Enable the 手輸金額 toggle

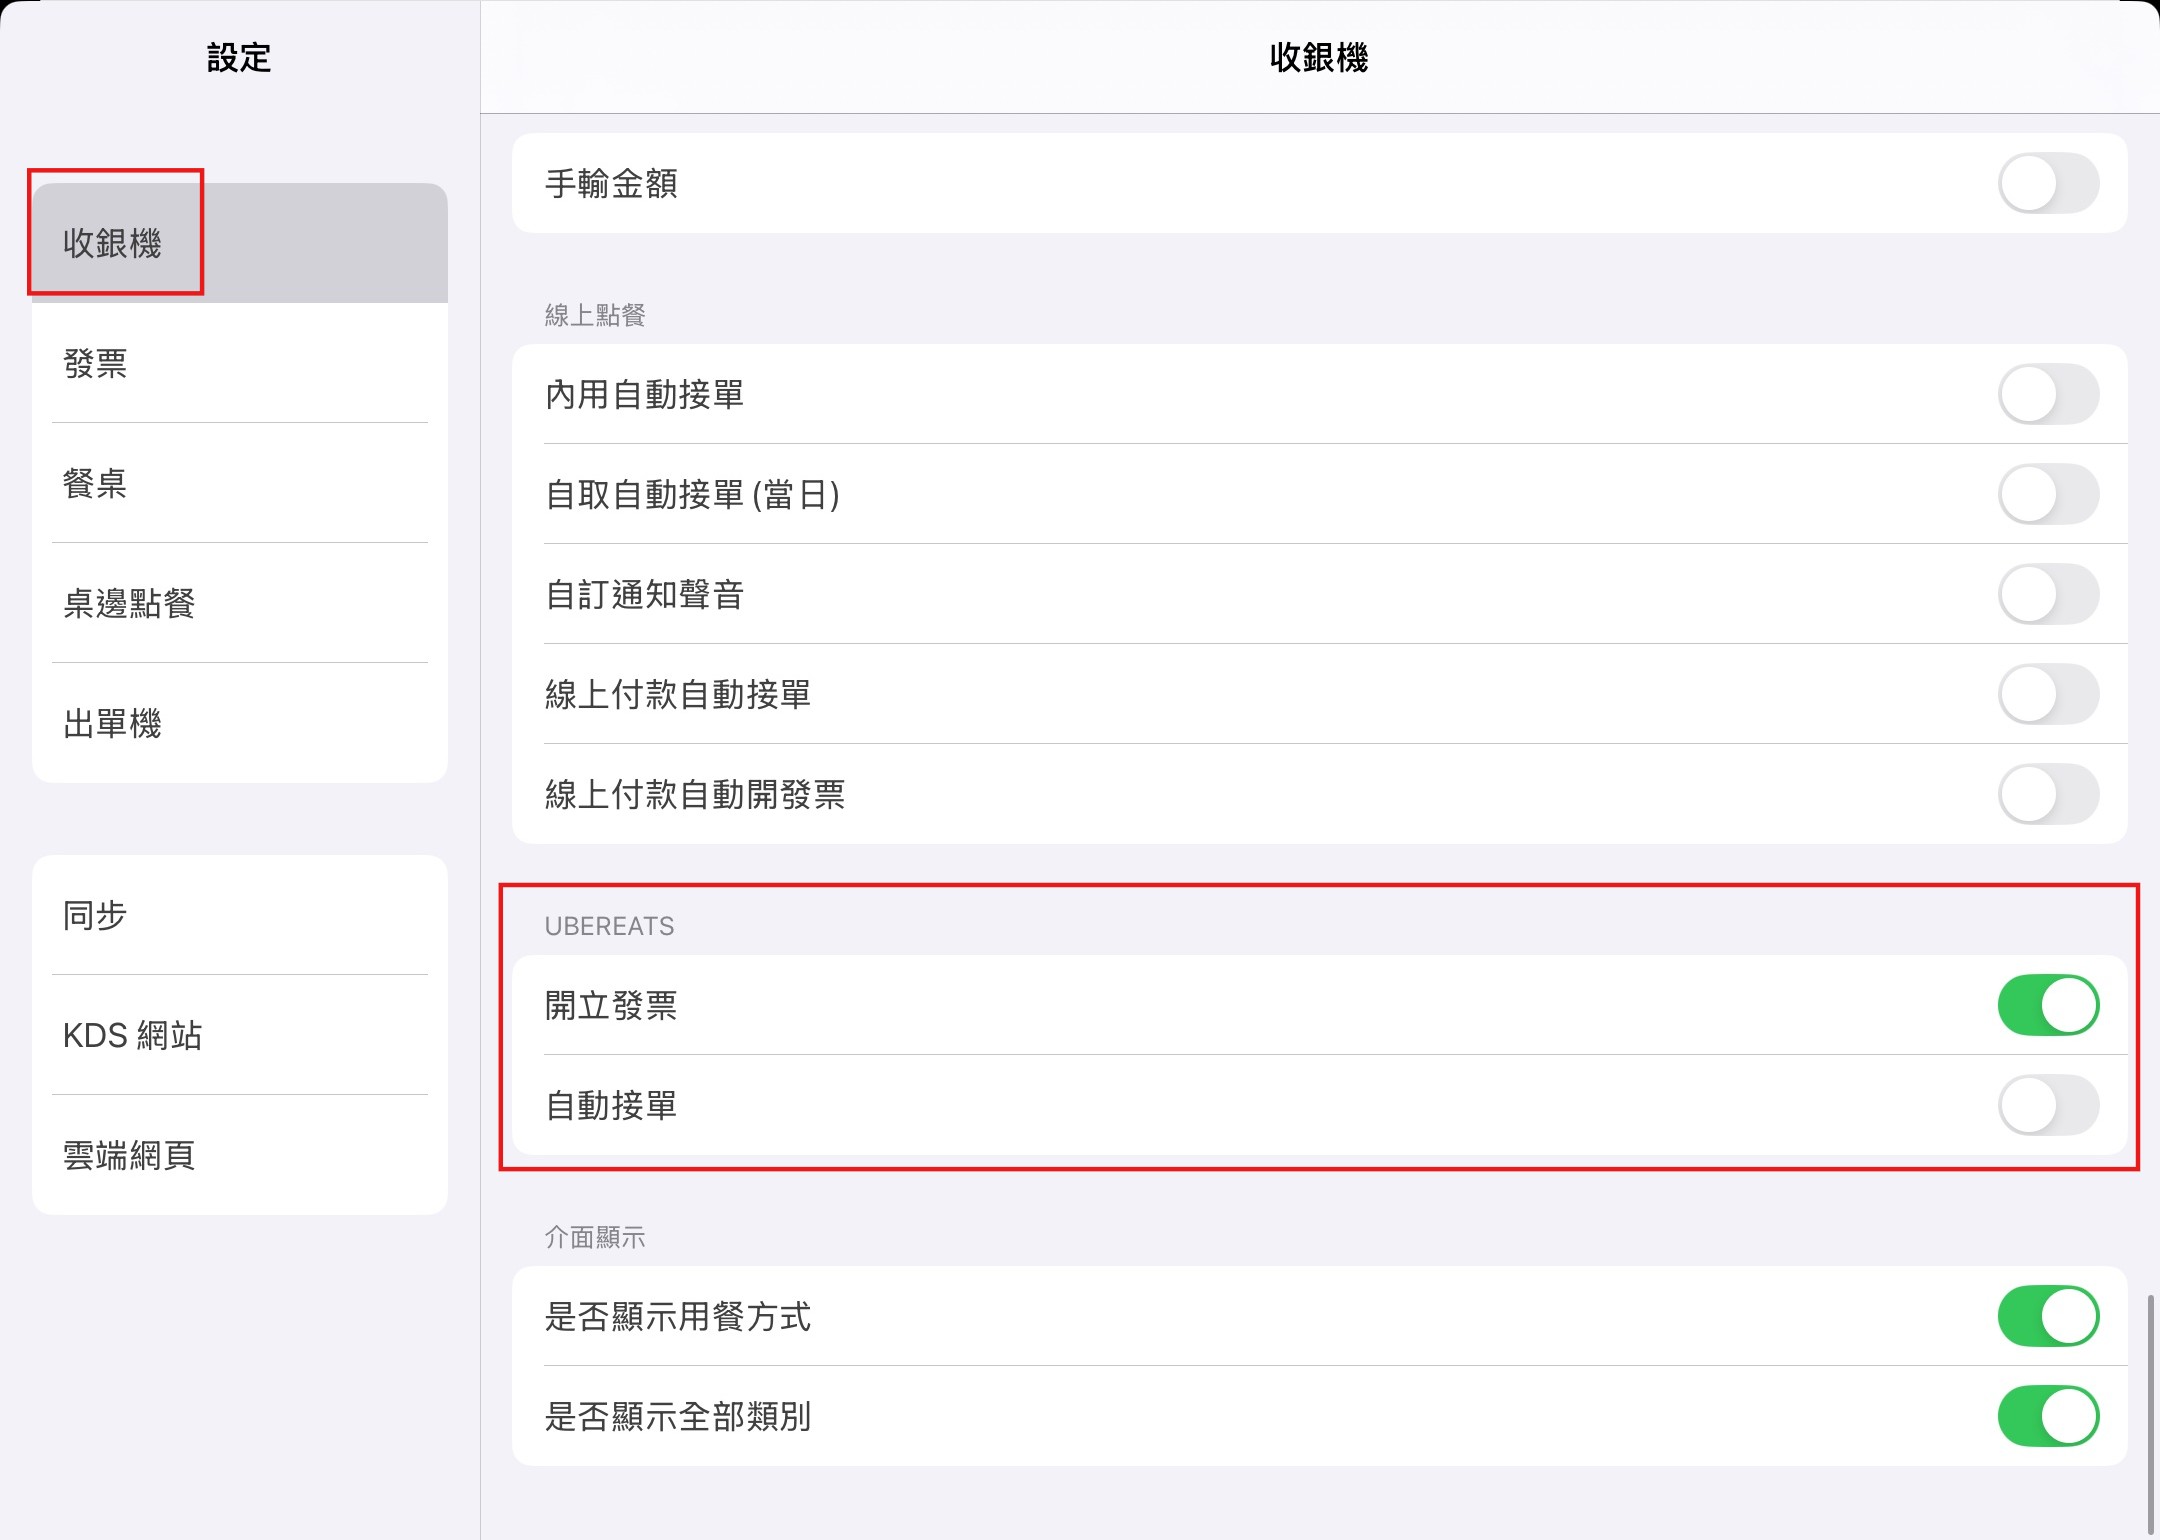[x=2048, y=183]
